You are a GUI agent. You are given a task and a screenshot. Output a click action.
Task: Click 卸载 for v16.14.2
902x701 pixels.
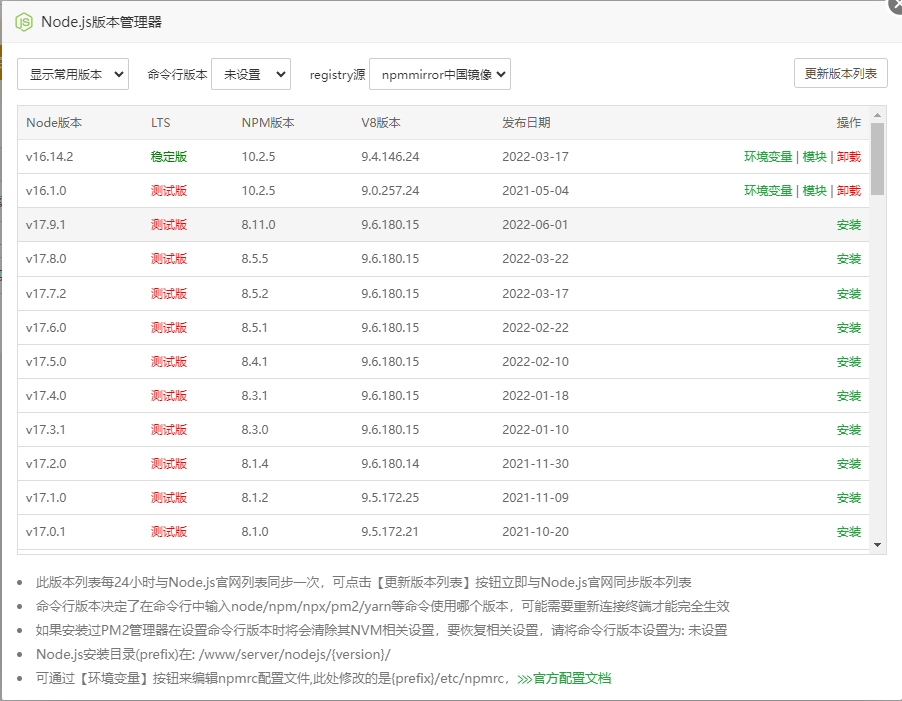(849, 156)
